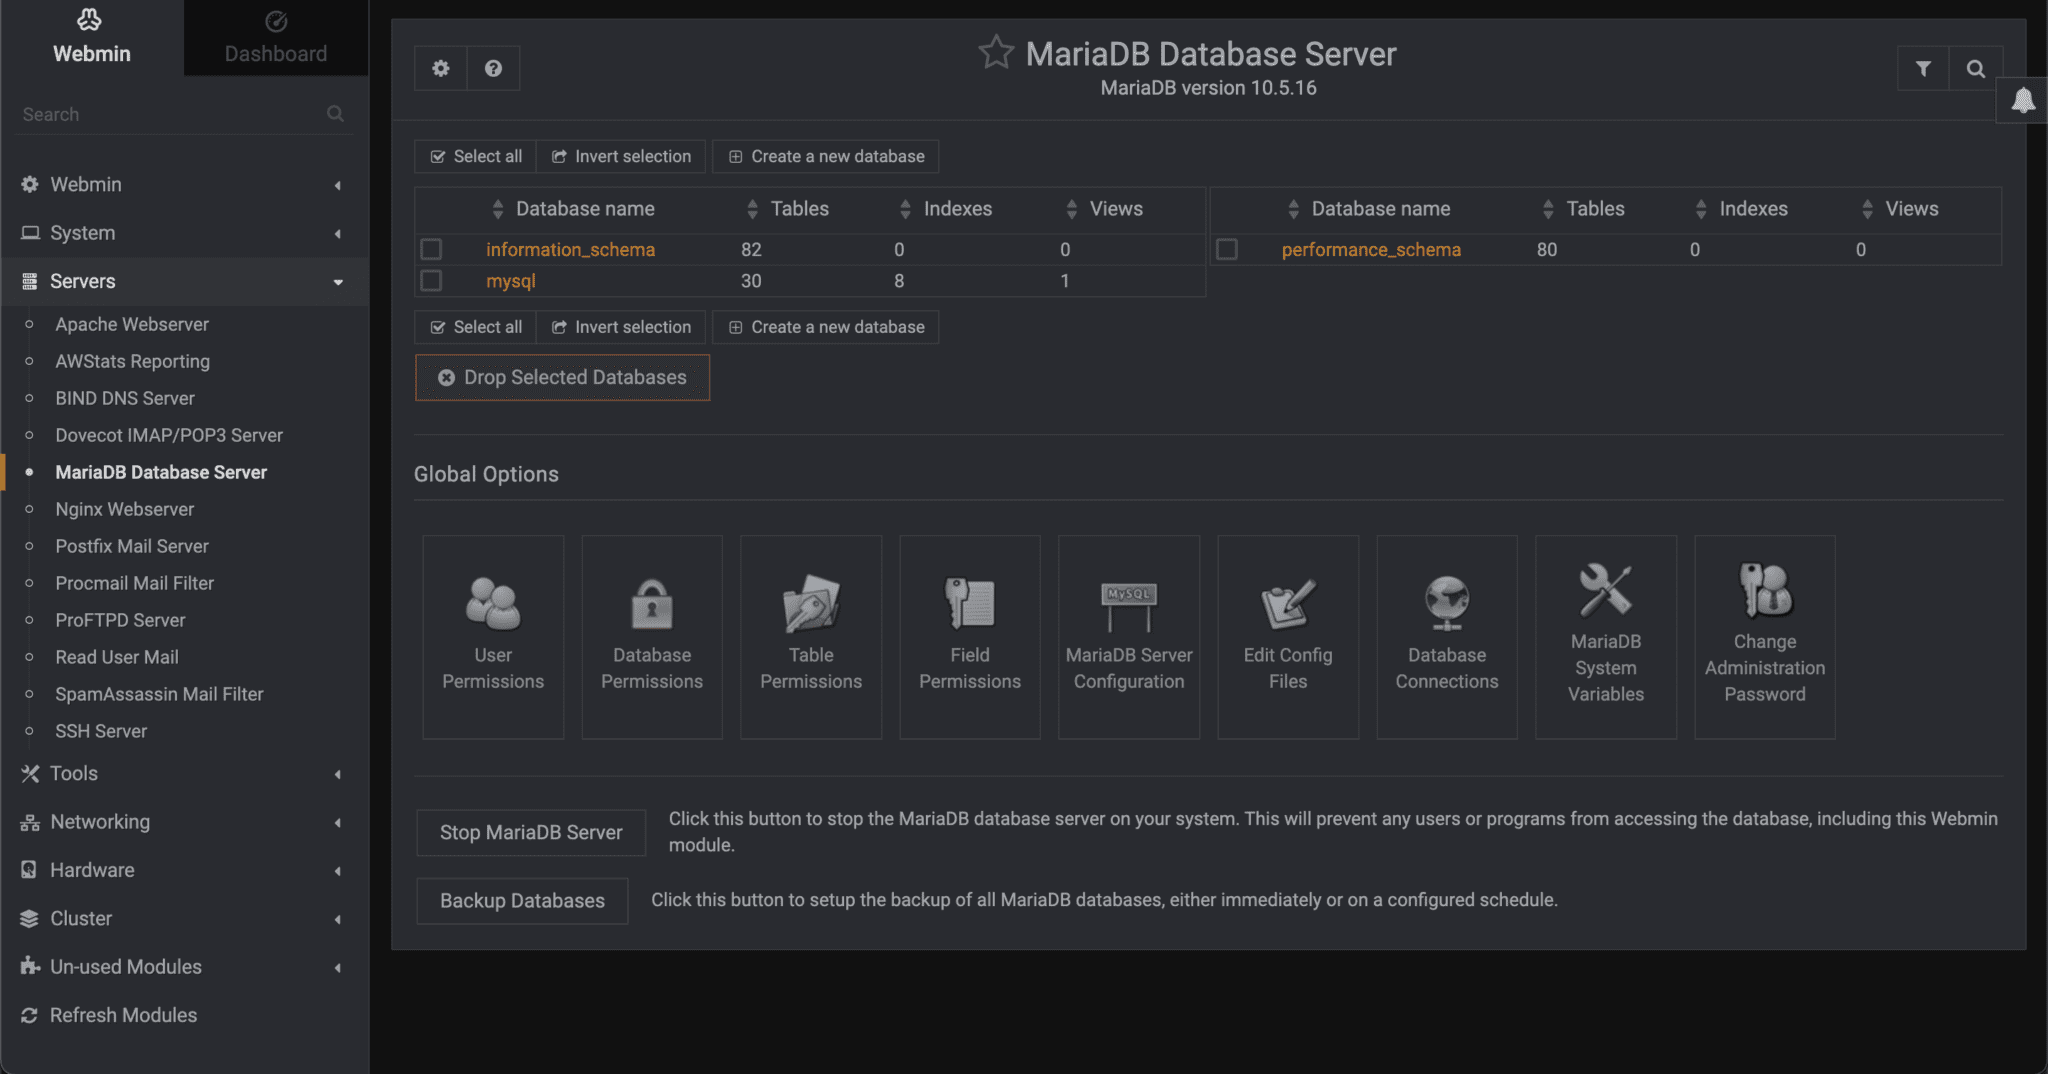Image resolution: width=2048 pixels, height=1074 pixels.
Task: Open the mysql database link
Action: pyautogui.click(x=511, y=281)
